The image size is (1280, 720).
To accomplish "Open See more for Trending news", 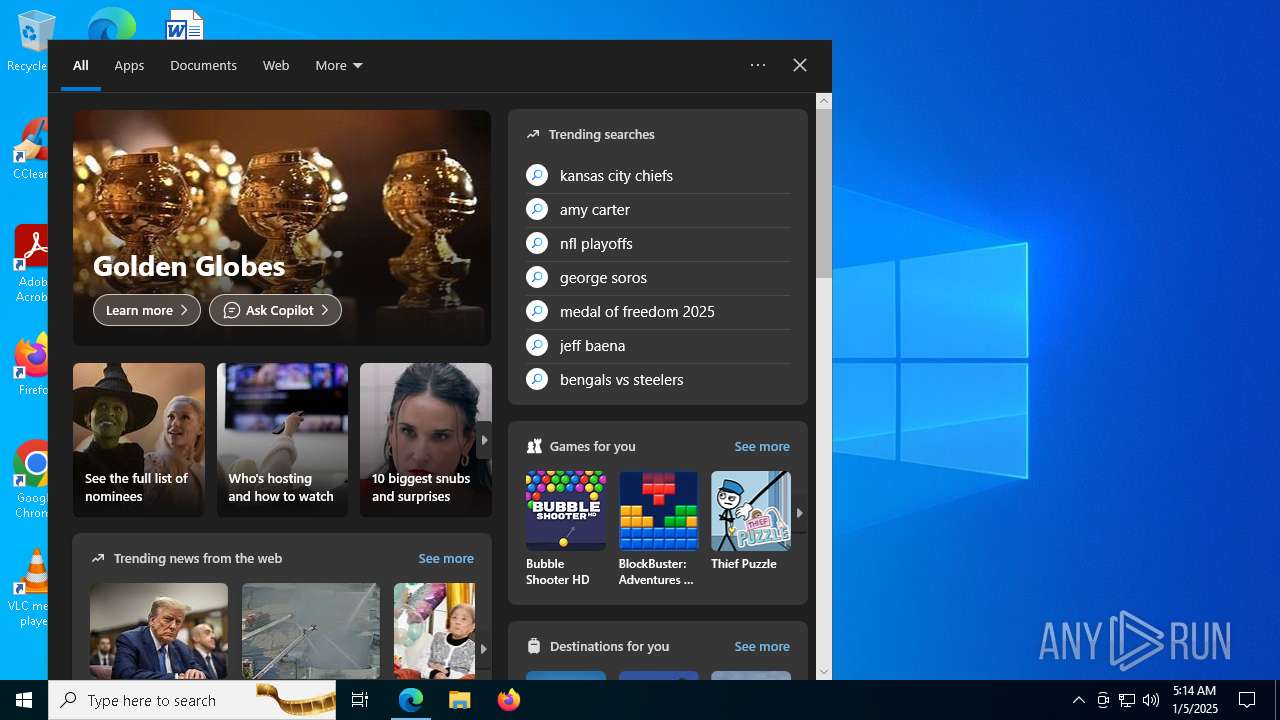I will point(446,558).
